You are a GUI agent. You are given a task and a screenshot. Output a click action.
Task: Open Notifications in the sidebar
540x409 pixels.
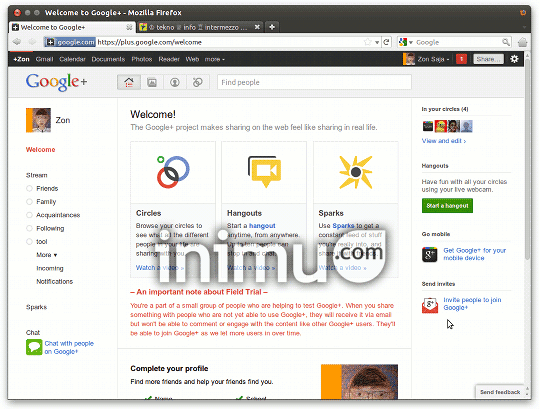pyautogui.click(x=55, y=281)
